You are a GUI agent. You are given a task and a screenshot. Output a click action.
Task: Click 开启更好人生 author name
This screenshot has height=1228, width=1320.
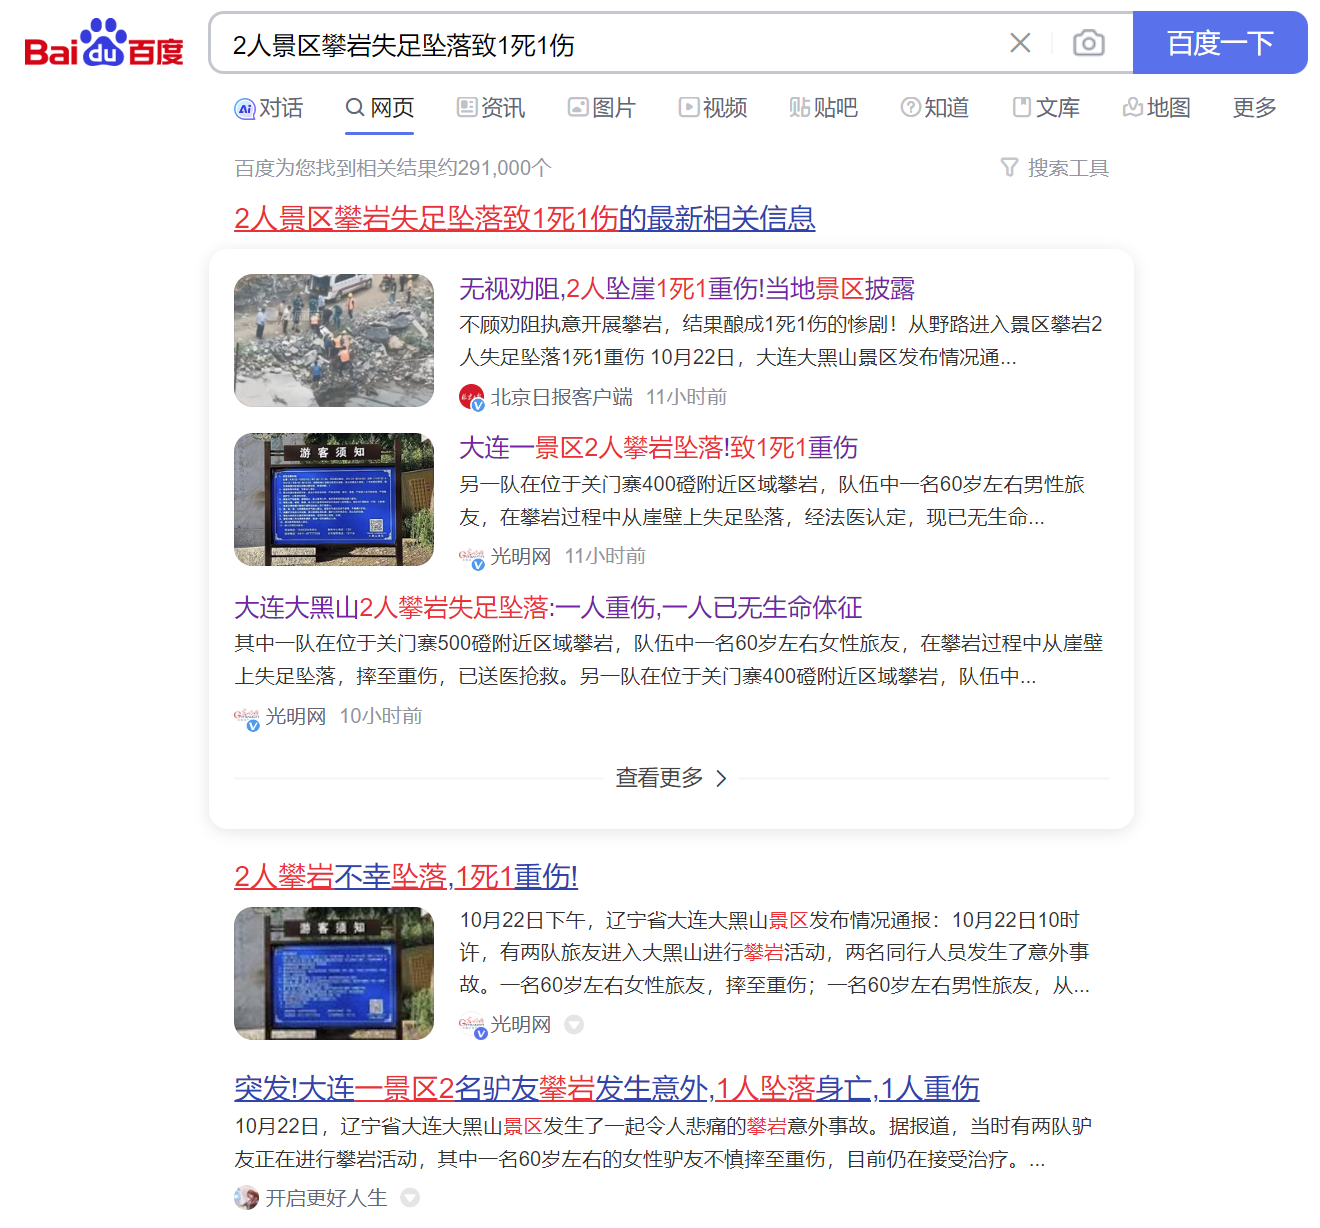[326, 1198]
